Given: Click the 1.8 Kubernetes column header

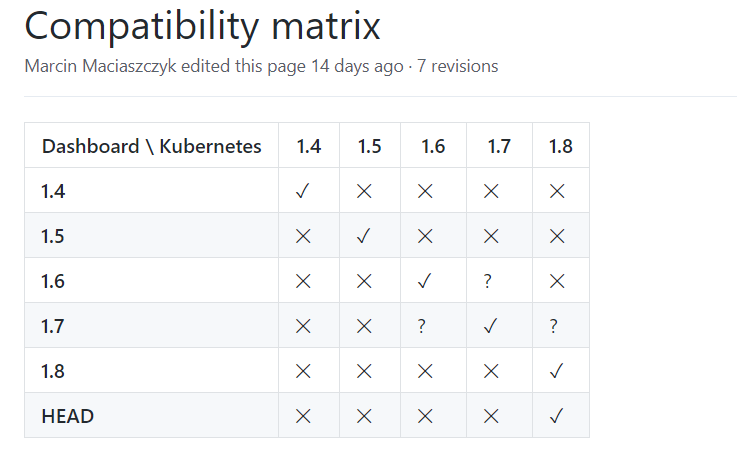Looking at the screenshot, I should (561, 146).
